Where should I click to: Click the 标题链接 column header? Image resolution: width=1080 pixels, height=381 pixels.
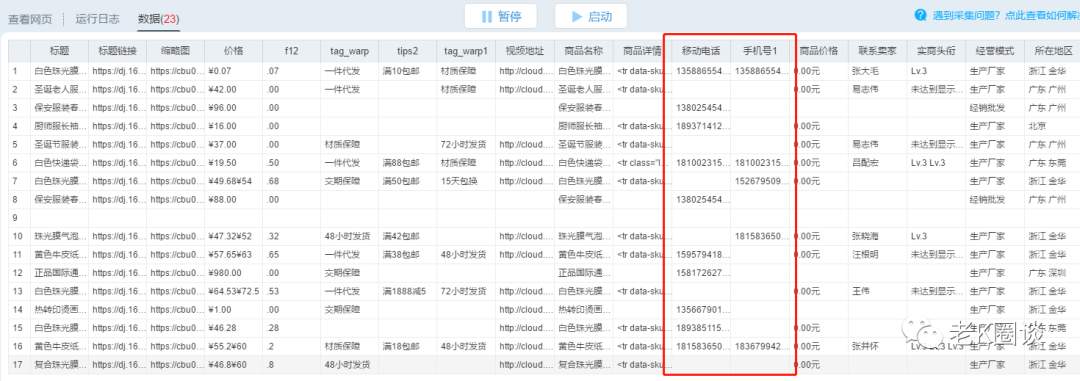[x=118, y=50]
